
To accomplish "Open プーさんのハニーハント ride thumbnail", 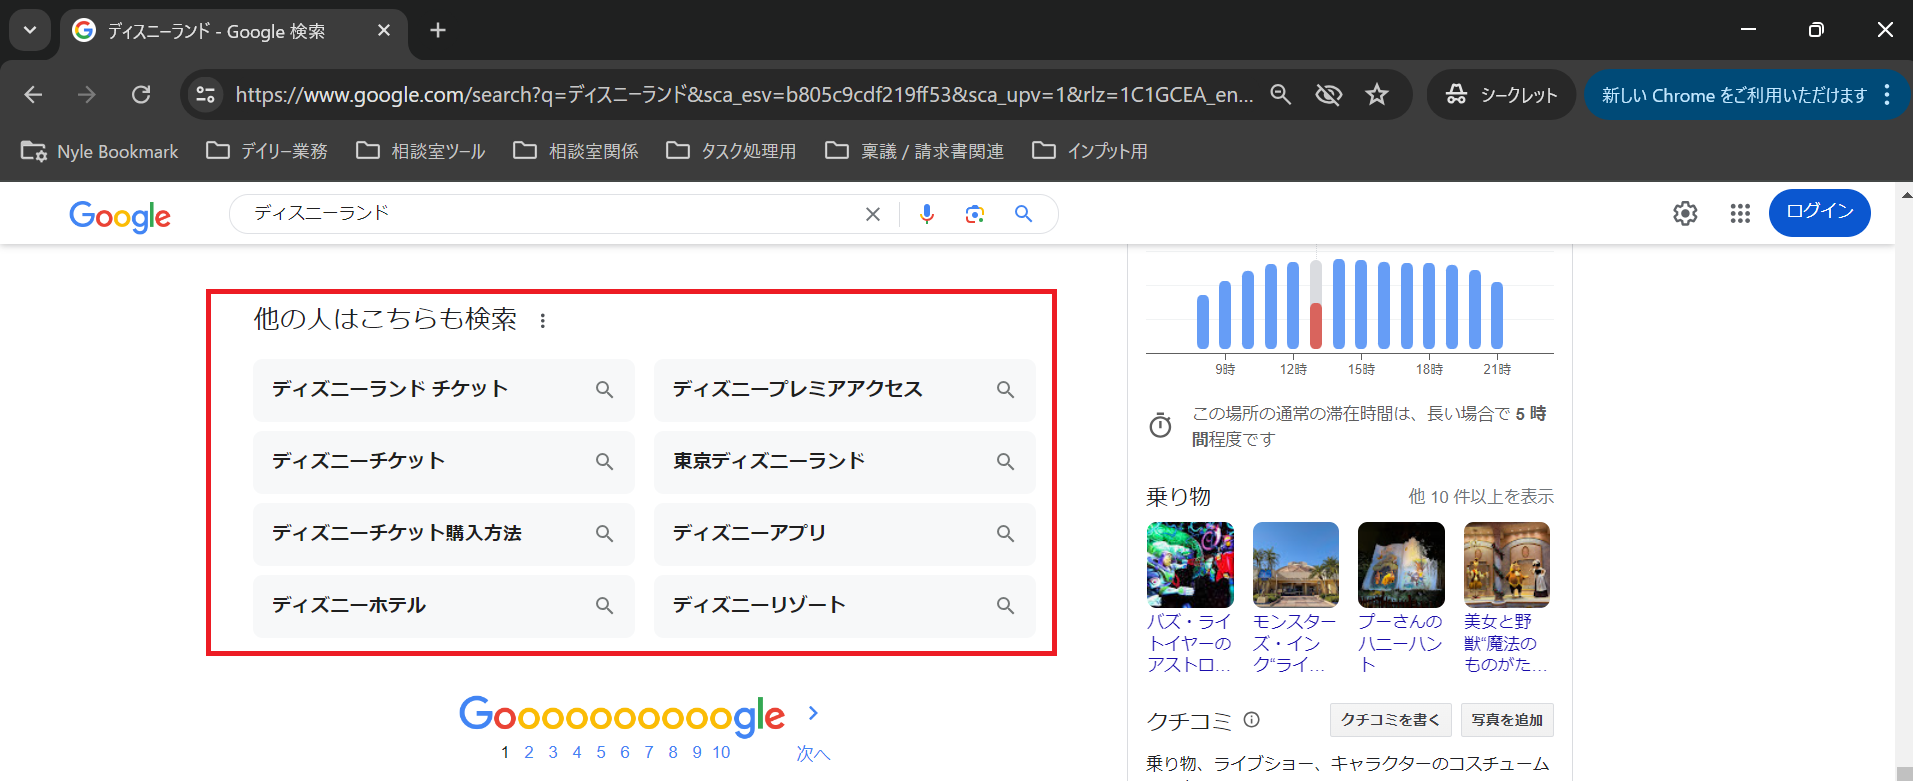I will [1401, 565].
